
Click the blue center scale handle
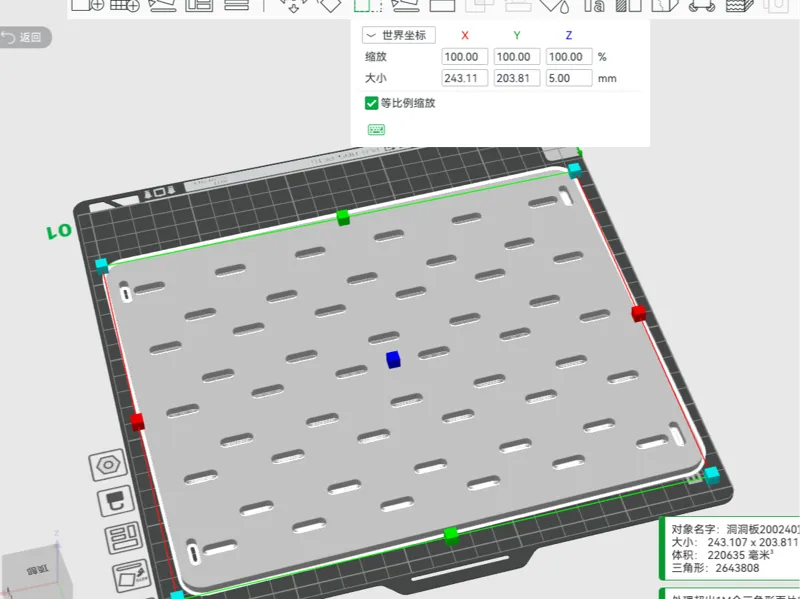(x=393, y=360)
